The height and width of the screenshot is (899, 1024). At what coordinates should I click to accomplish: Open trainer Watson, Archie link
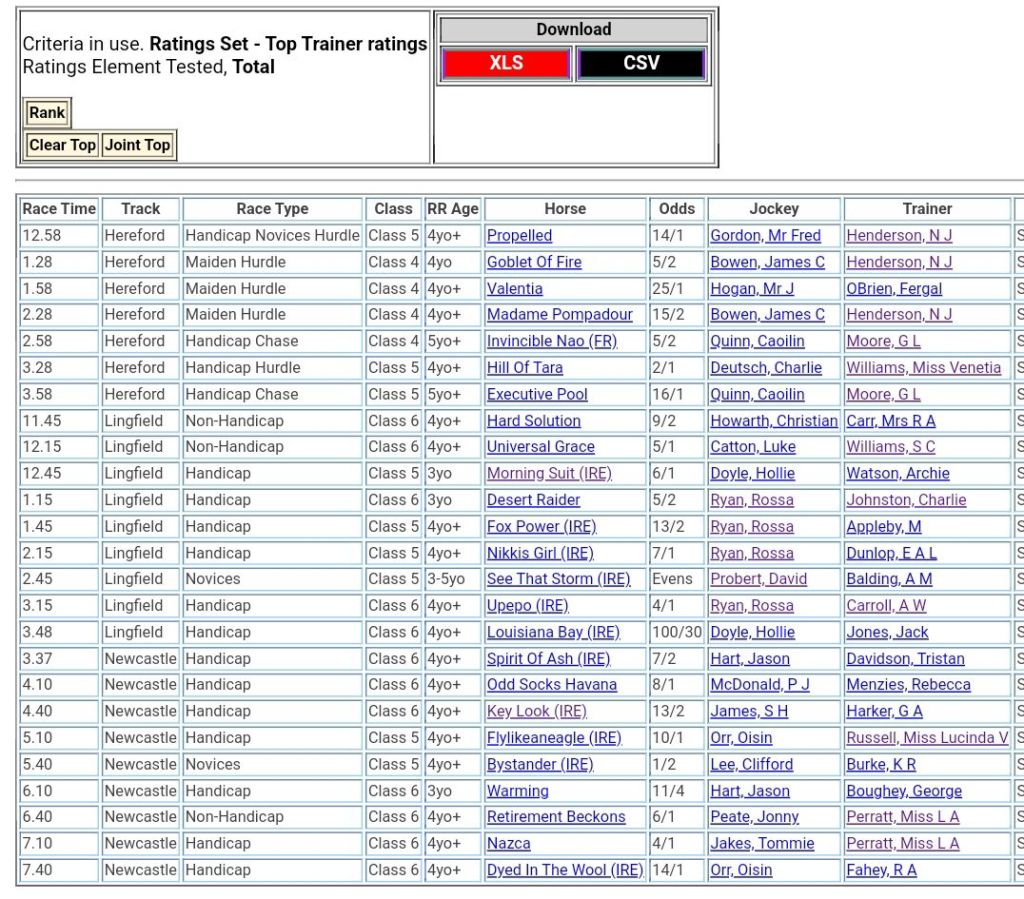(898, 474)
